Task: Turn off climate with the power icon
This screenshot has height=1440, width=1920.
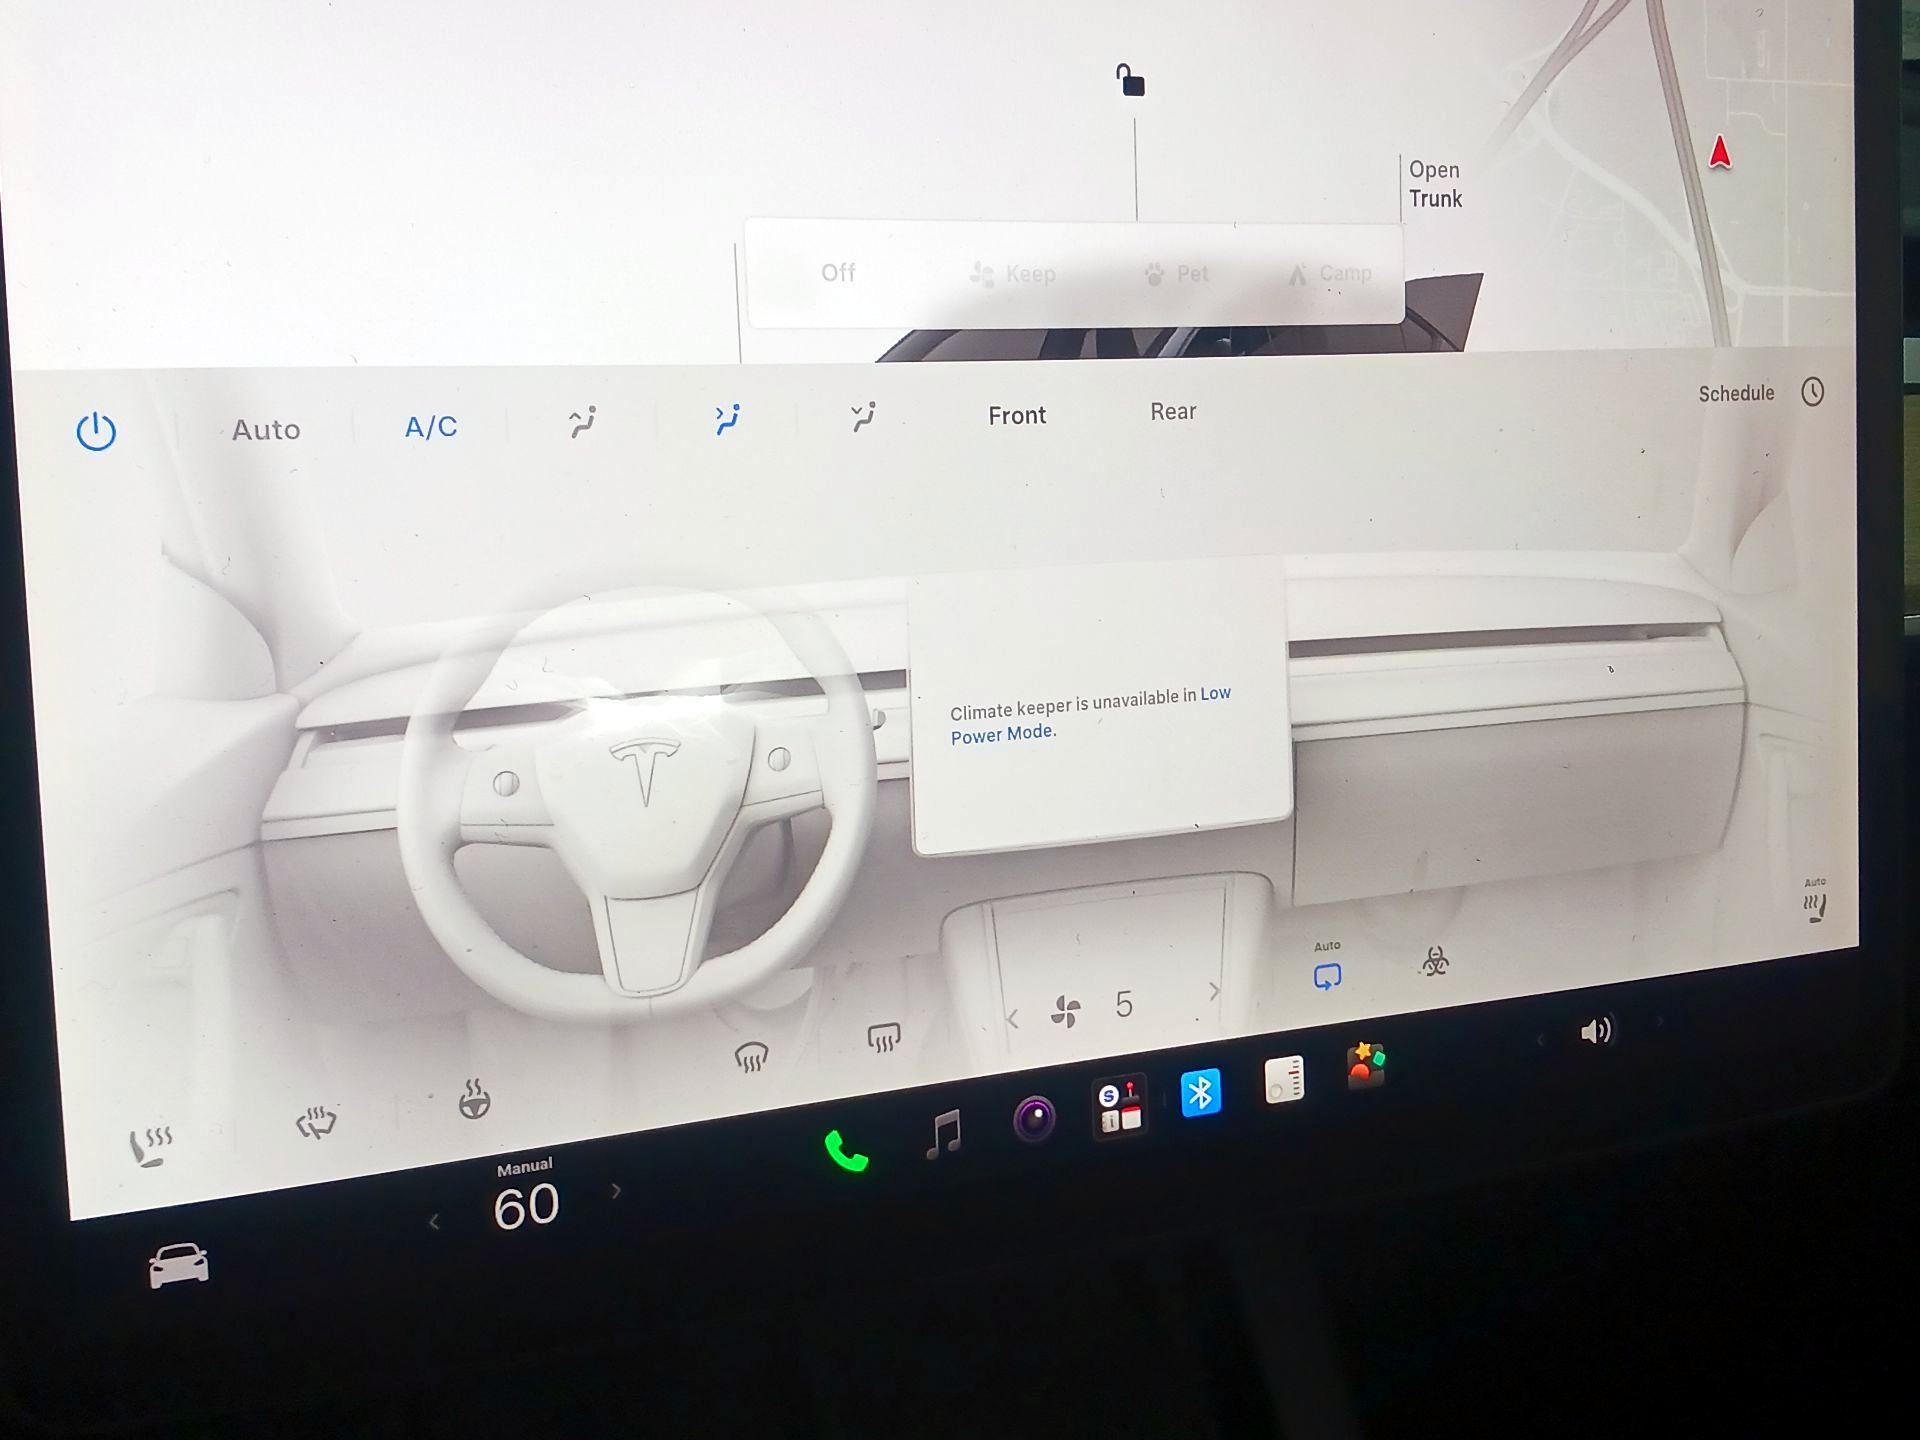Action: (x=96, y=431)
